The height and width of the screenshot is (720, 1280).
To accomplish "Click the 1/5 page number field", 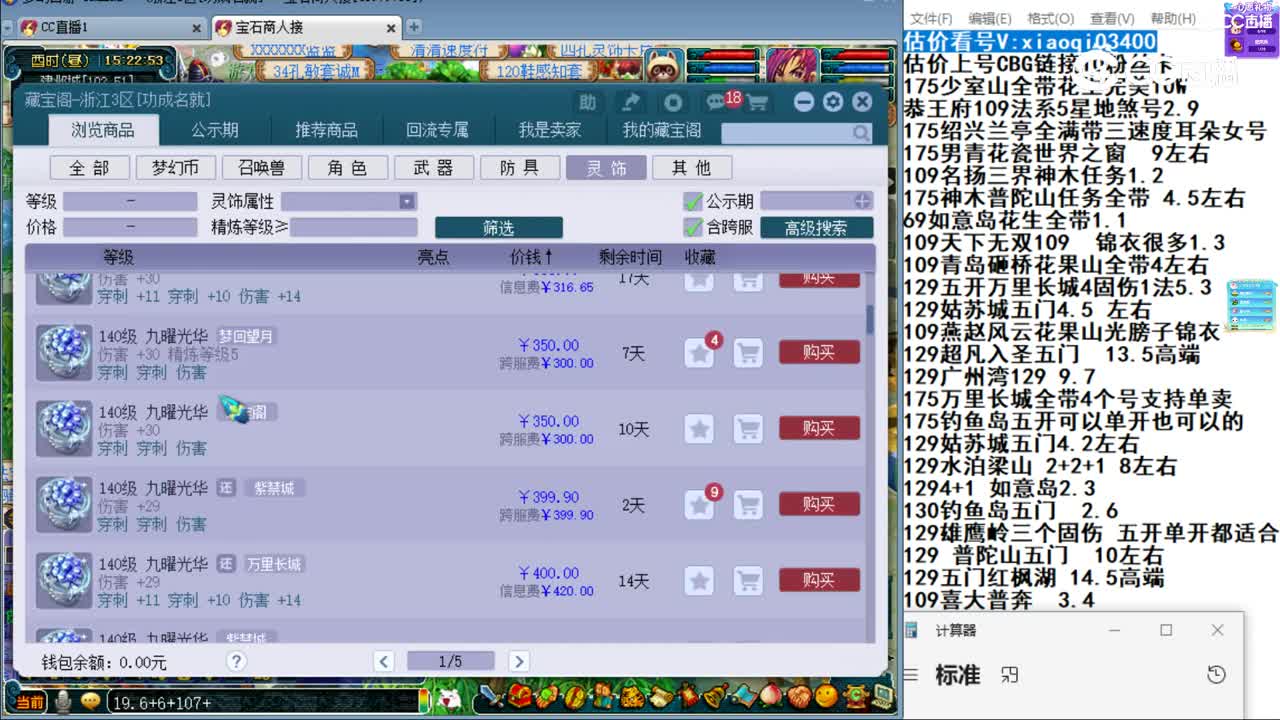I will click(x=450, y=661).
